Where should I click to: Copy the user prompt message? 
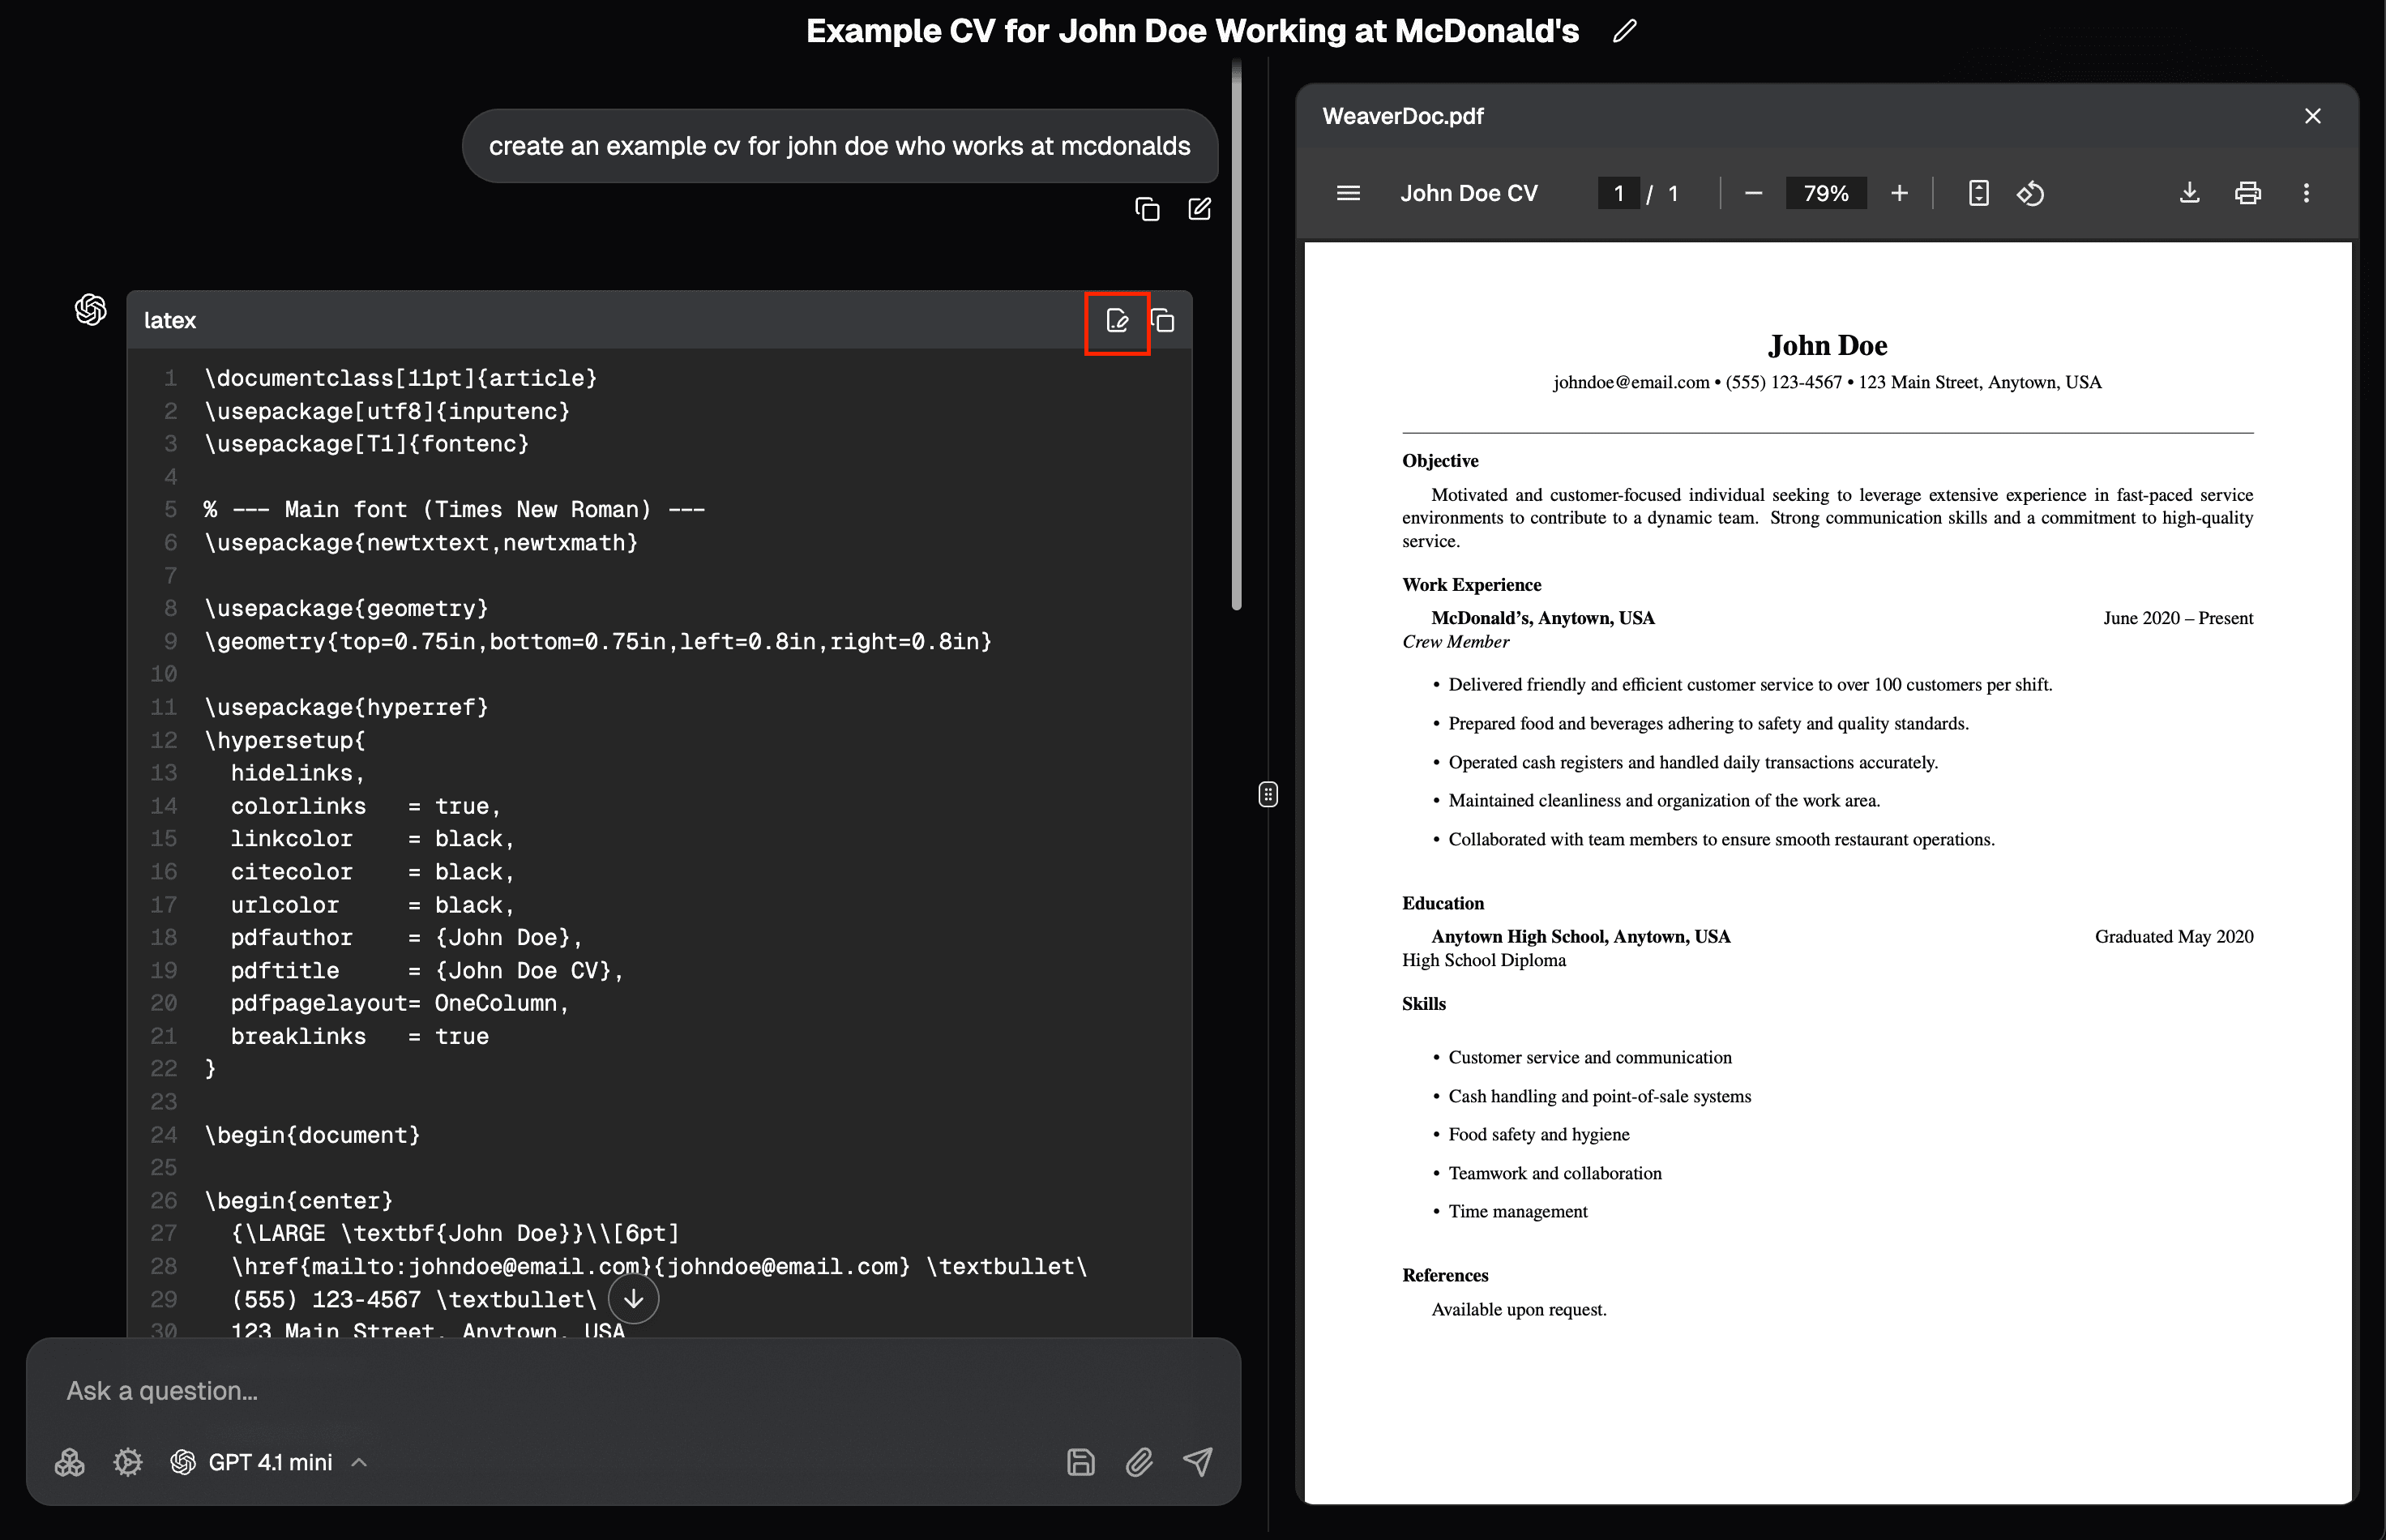(1147, 209)
